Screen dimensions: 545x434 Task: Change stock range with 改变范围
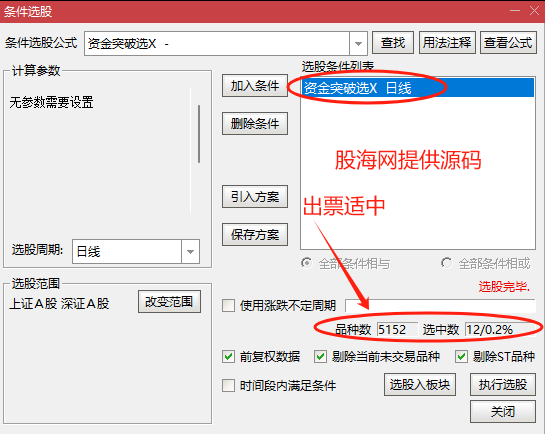[169, 302]
